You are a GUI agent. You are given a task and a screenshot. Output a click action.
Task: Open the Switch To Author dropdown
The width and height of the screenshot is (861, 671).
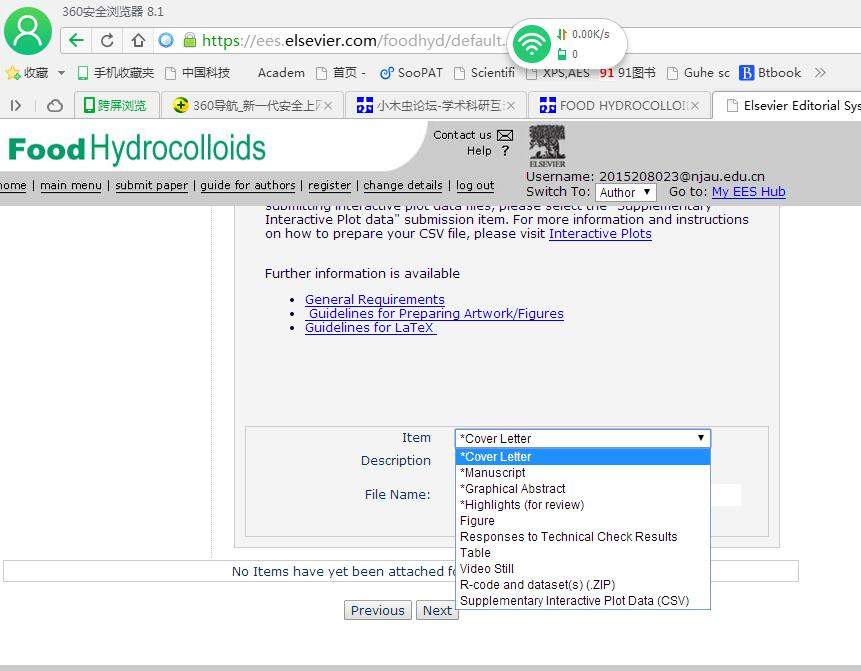[x=625, y=192]
